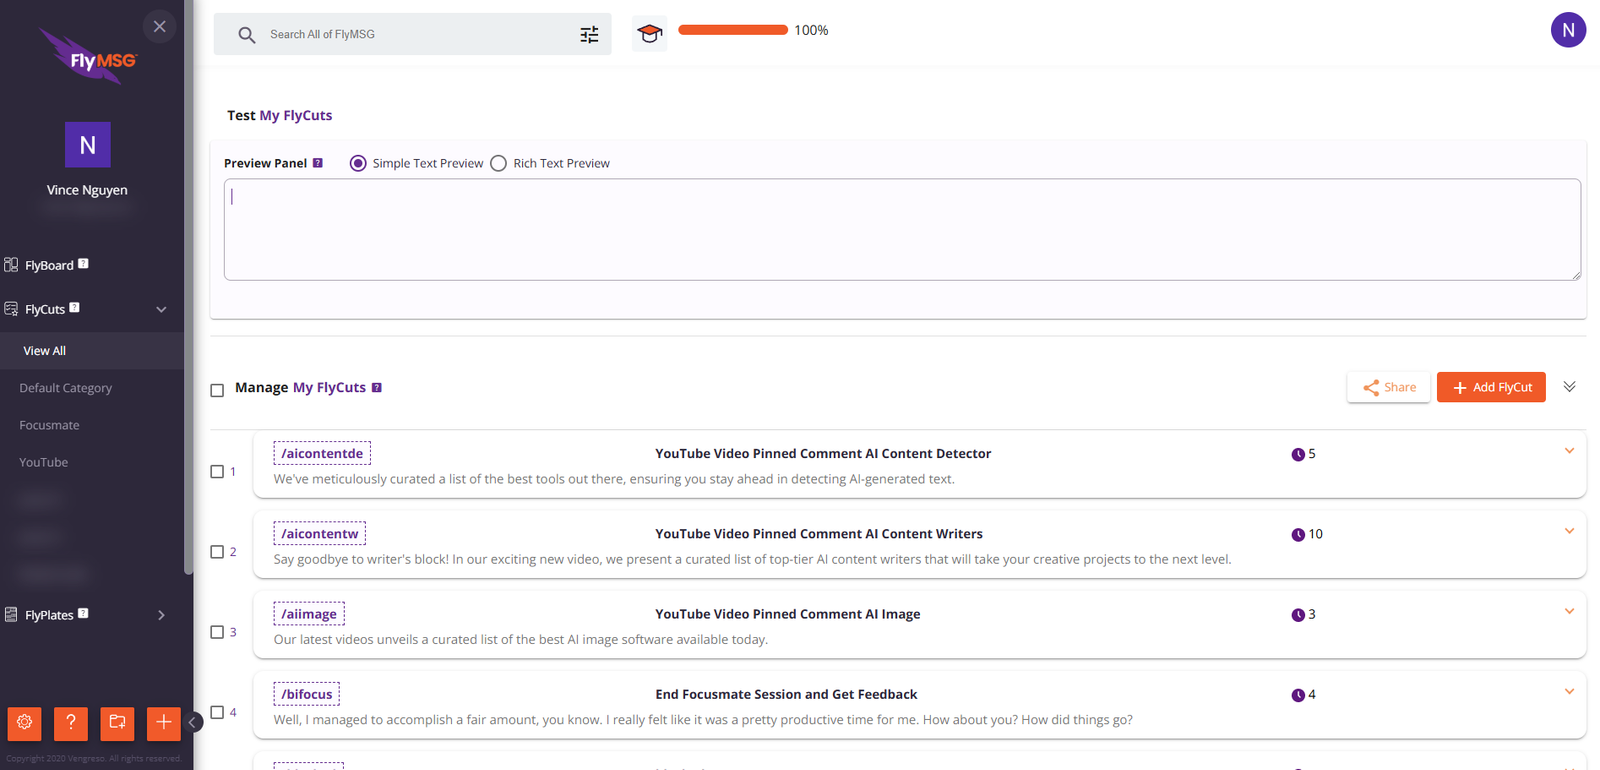Screen dimensions: 1600x770
Task: Tick the Manage My FlyCuts select-all checkbox
Action: [217, 390]
